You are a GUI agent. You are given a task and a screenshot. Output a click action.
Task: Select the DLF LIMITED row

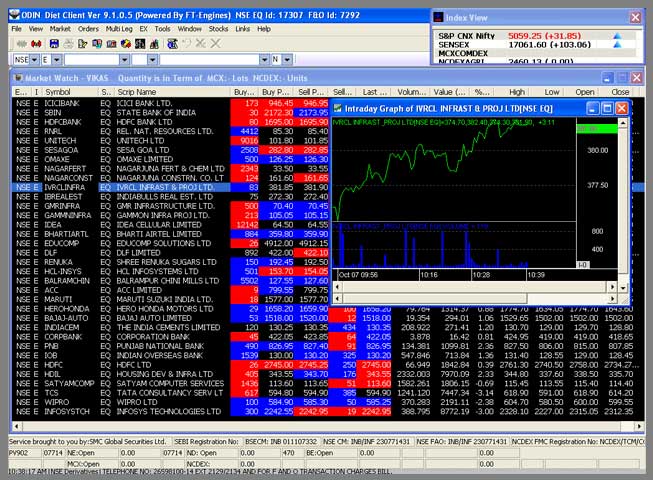[x=171, y=253]
